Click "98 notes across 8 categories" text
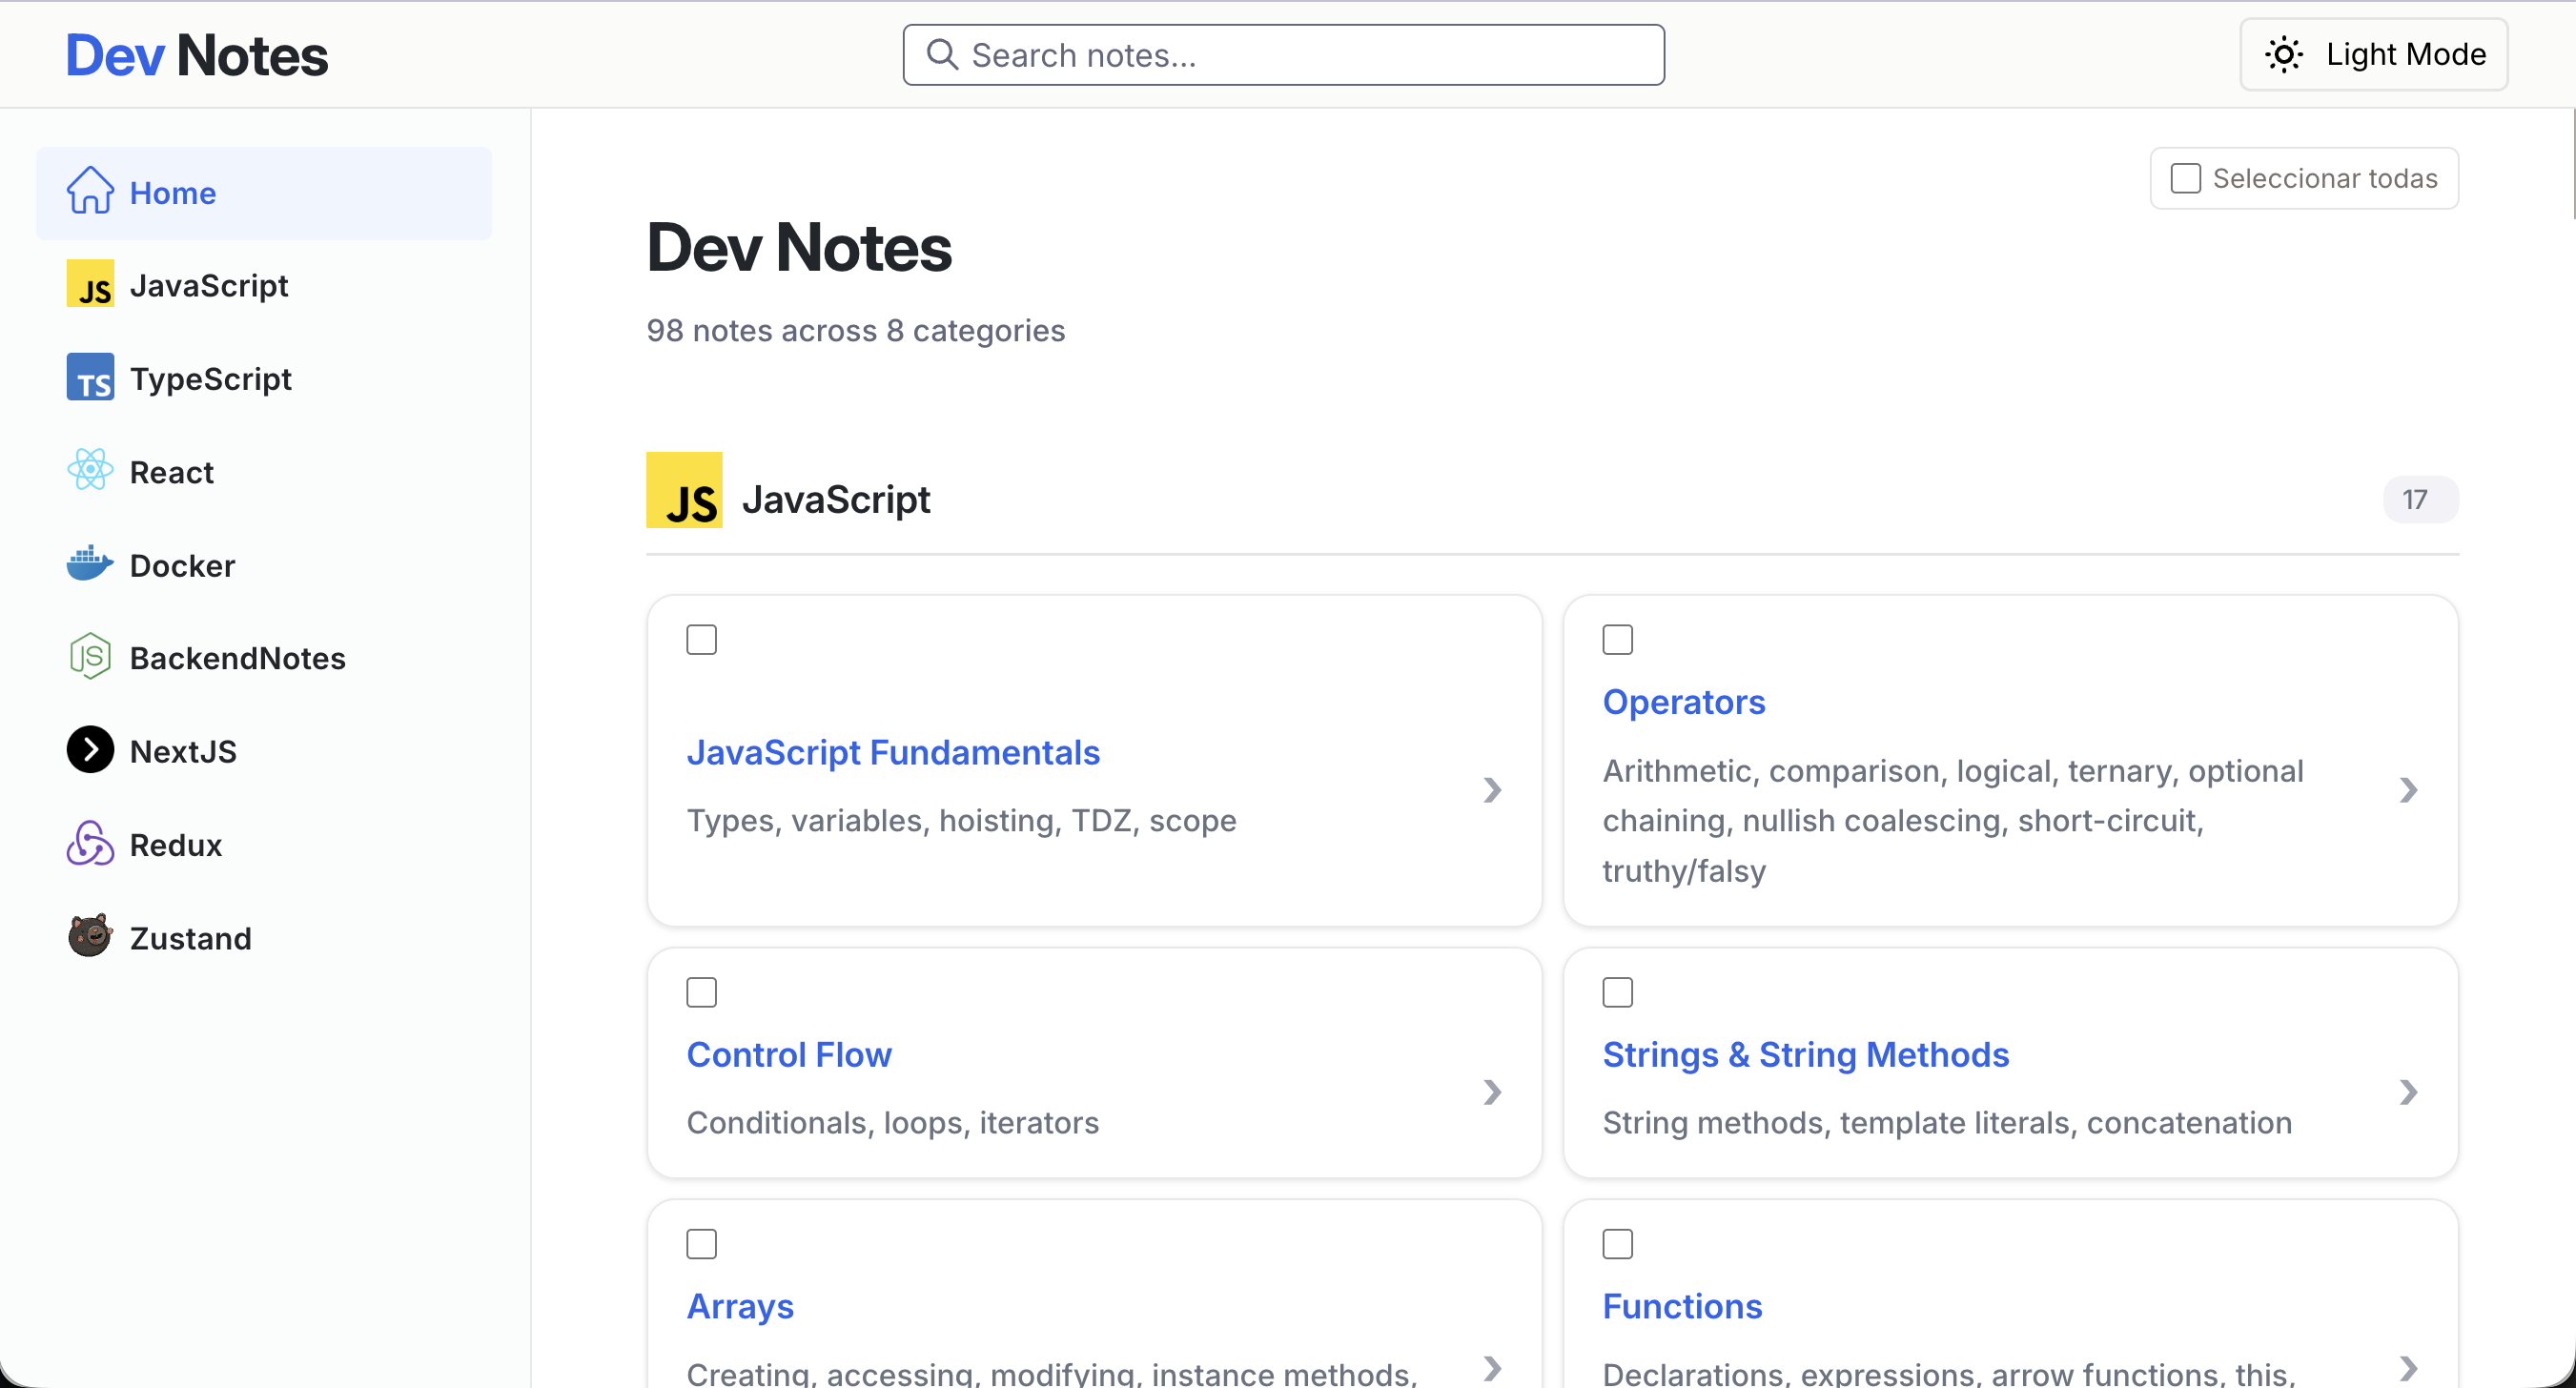Viewport: 2576px width, 1388px height. tap(856, 330)
